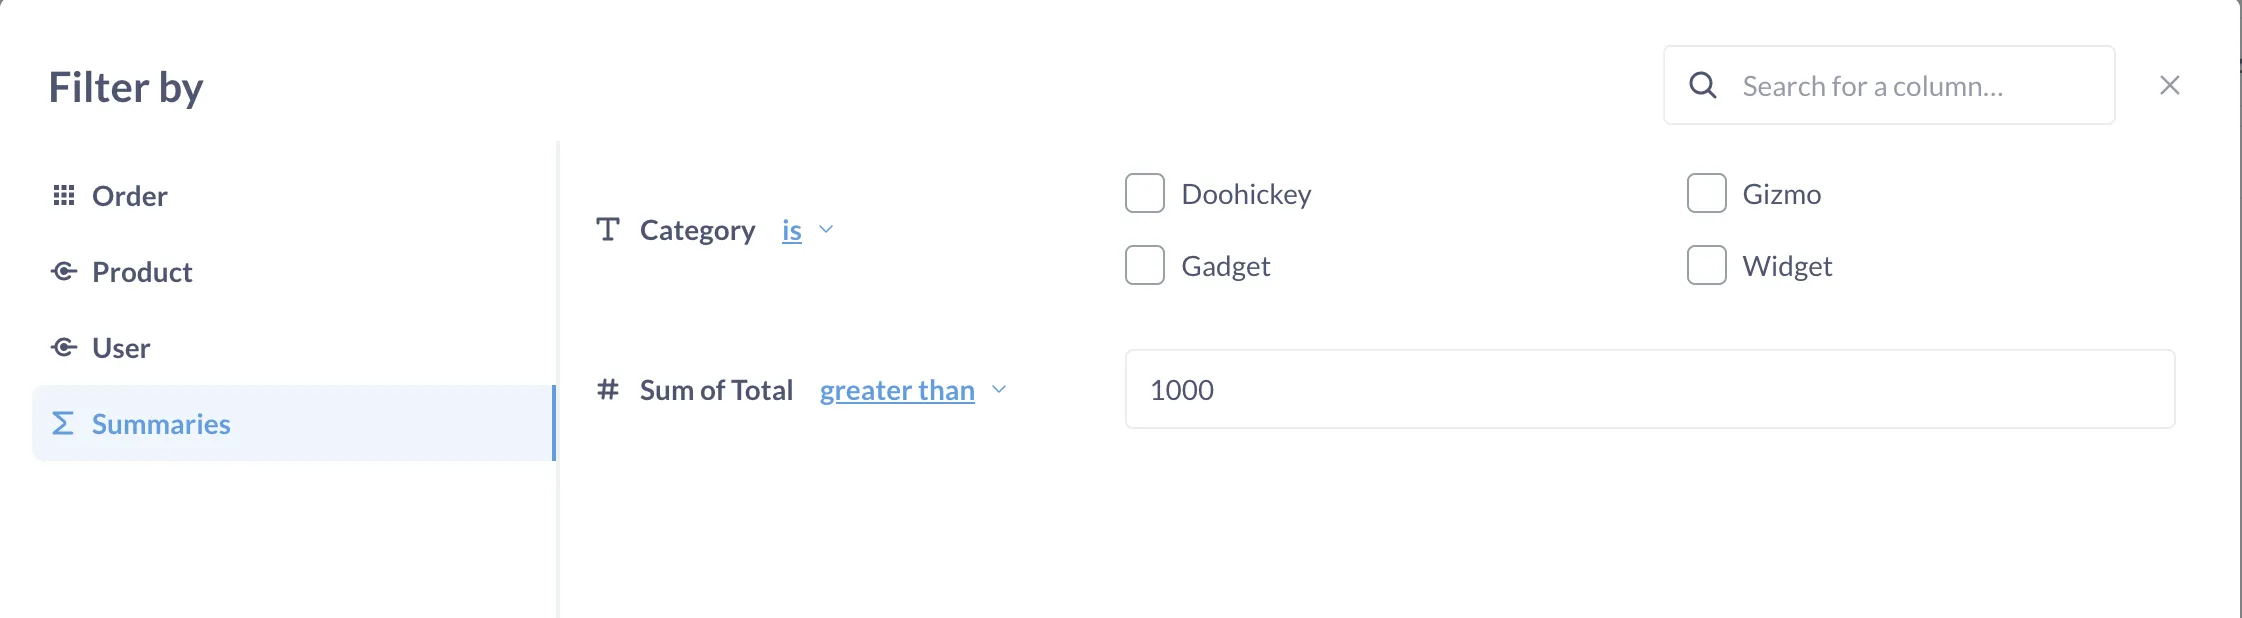Select the User category in the sidebar
Image resolution: width=2242 pixels, height=618 pixels.
point(121,347)
